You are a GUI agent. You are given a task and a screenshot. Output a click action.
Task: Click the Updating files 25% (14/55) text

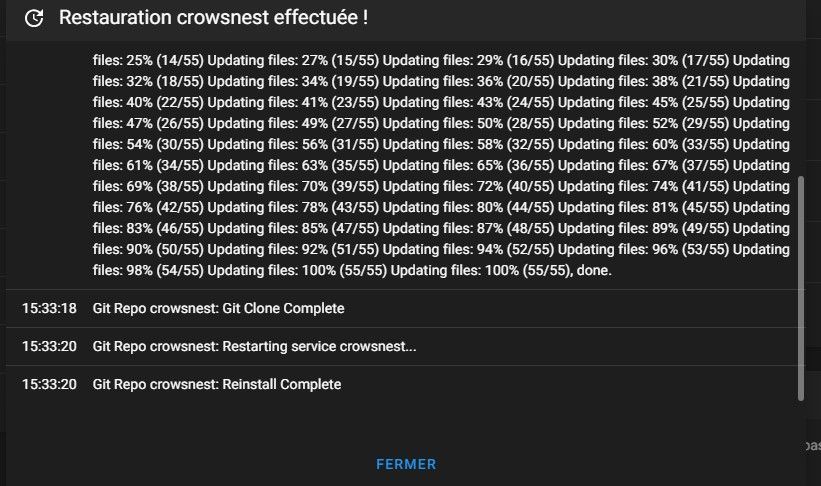[x=148, y=61]
